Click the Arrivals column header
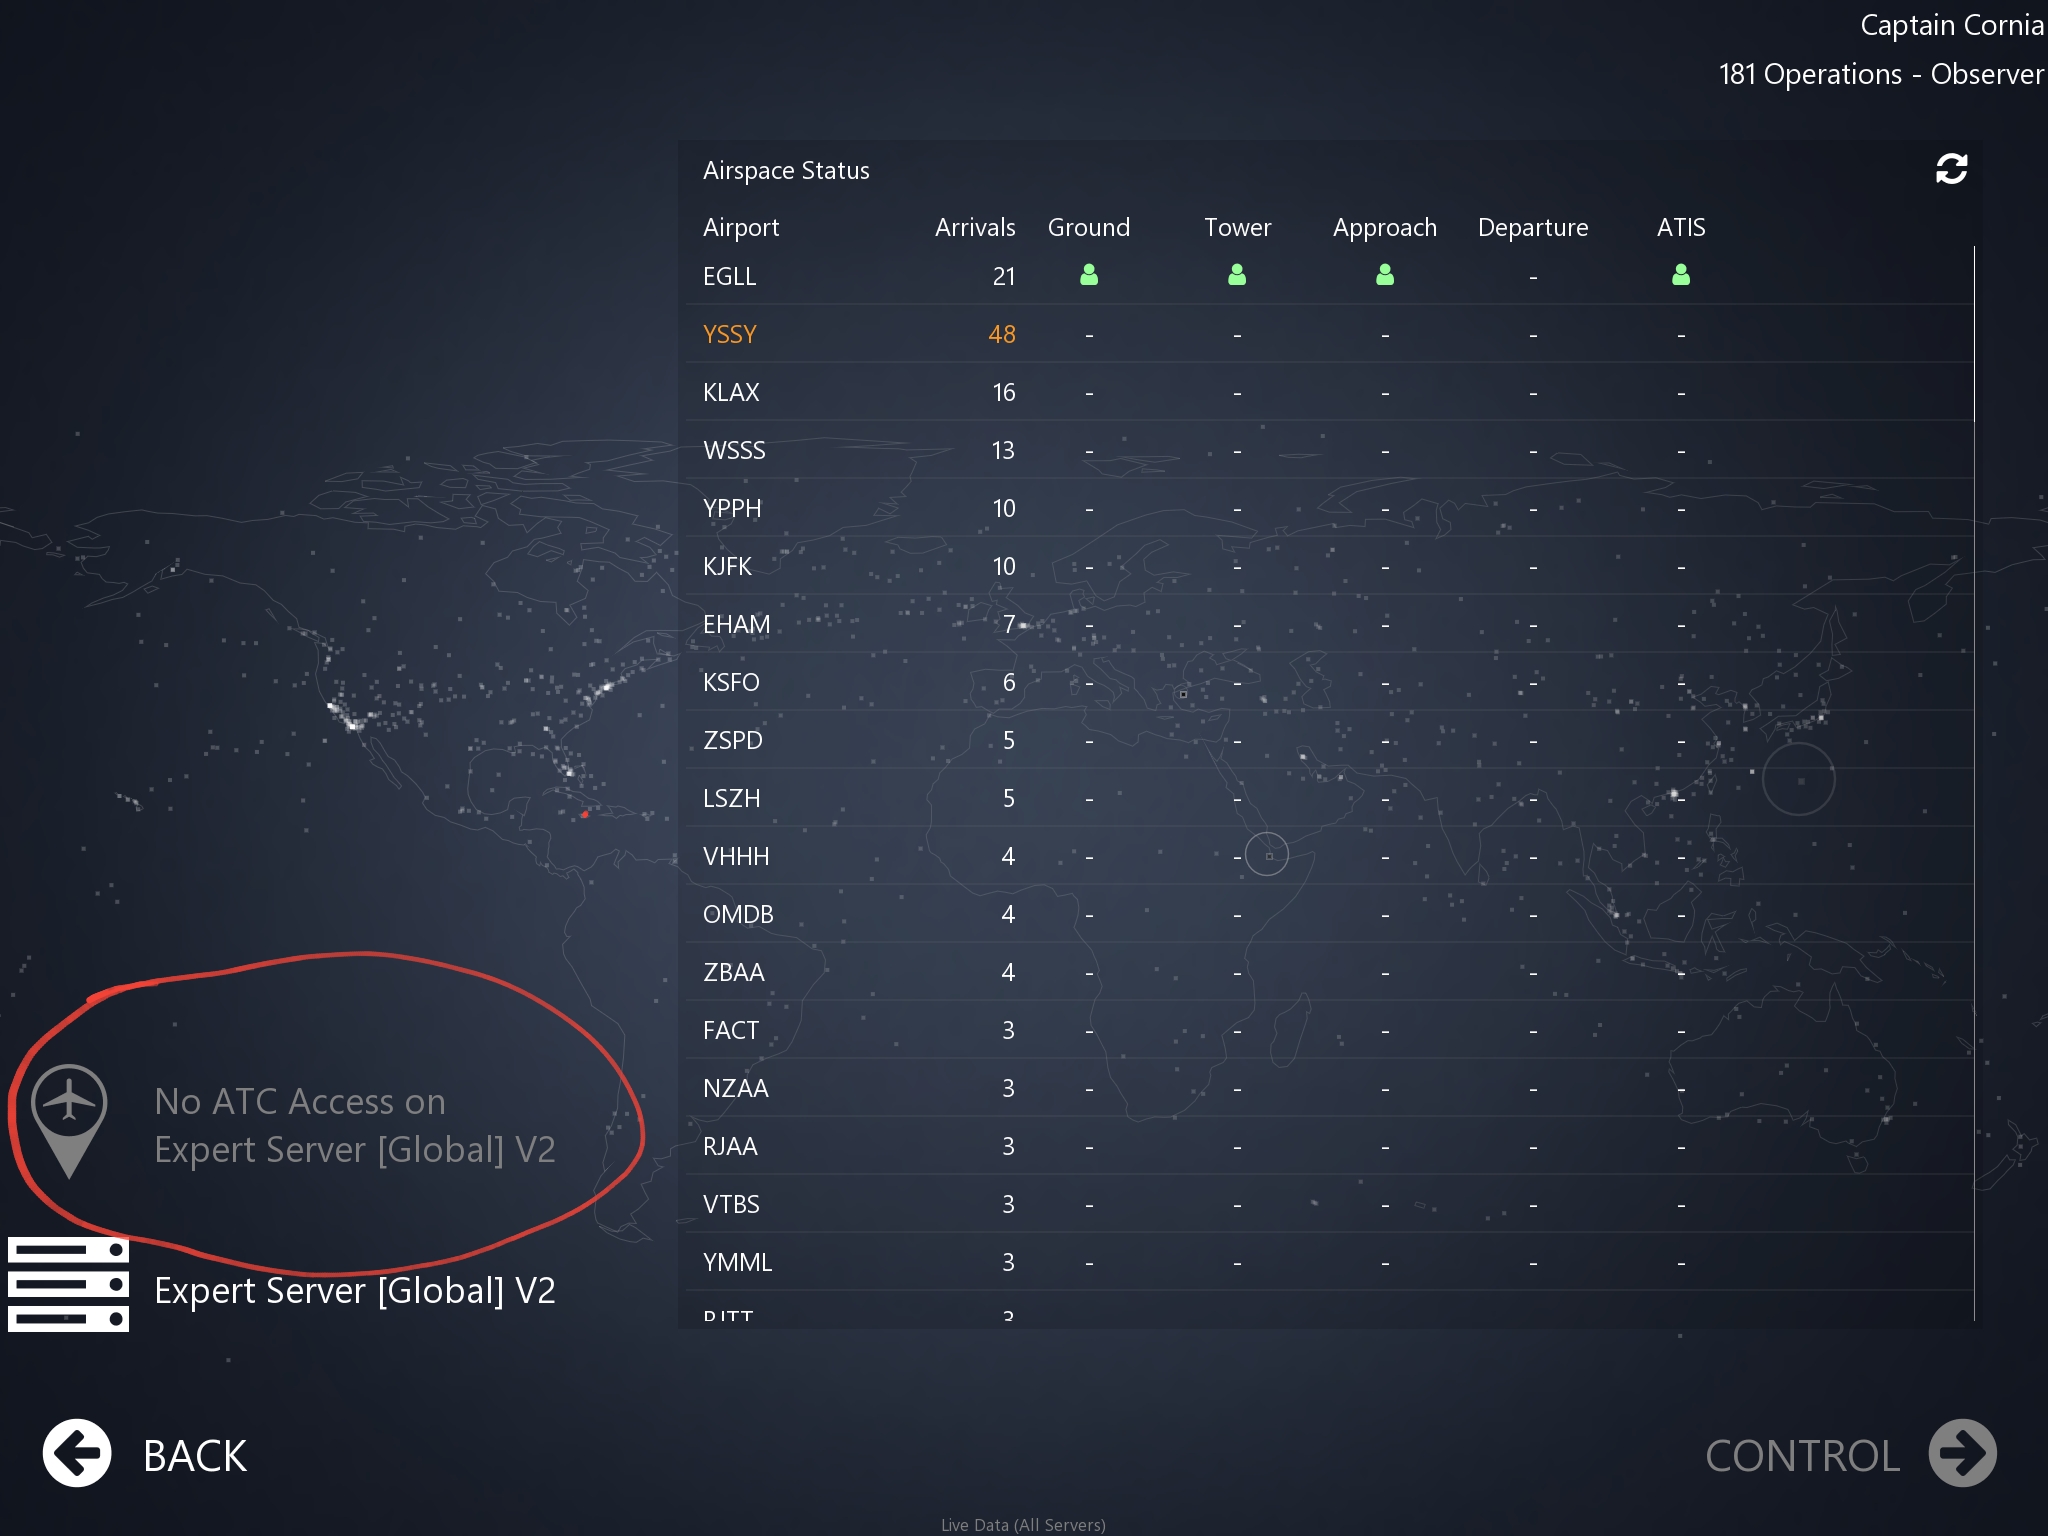Viewport: 2048px width, 1536px height. [974, 227]
